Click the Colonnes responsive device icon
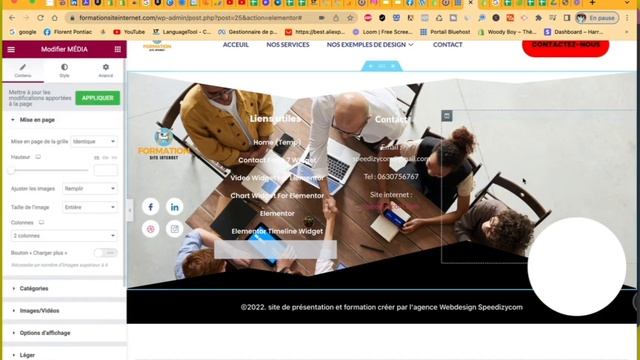 [41, 222]
